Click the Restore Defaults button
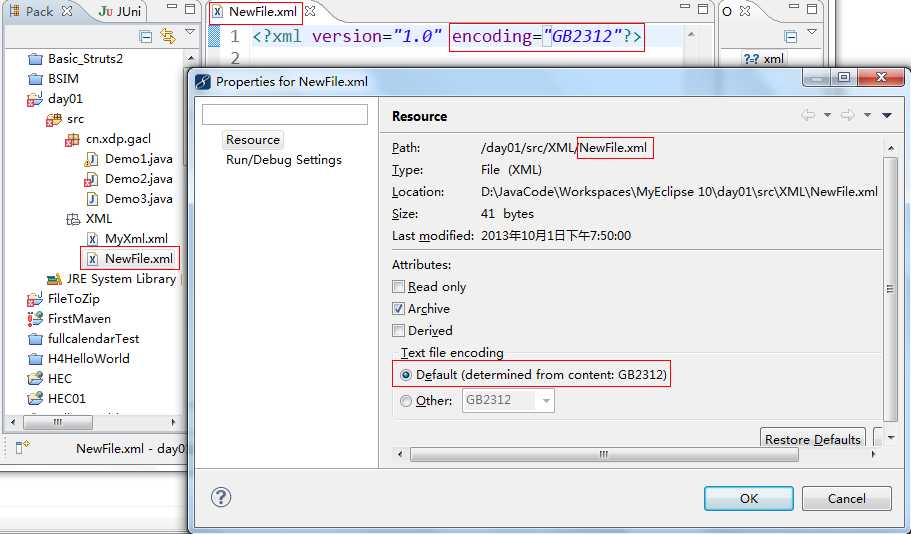911x534 pixels. [x=812, y=439]
